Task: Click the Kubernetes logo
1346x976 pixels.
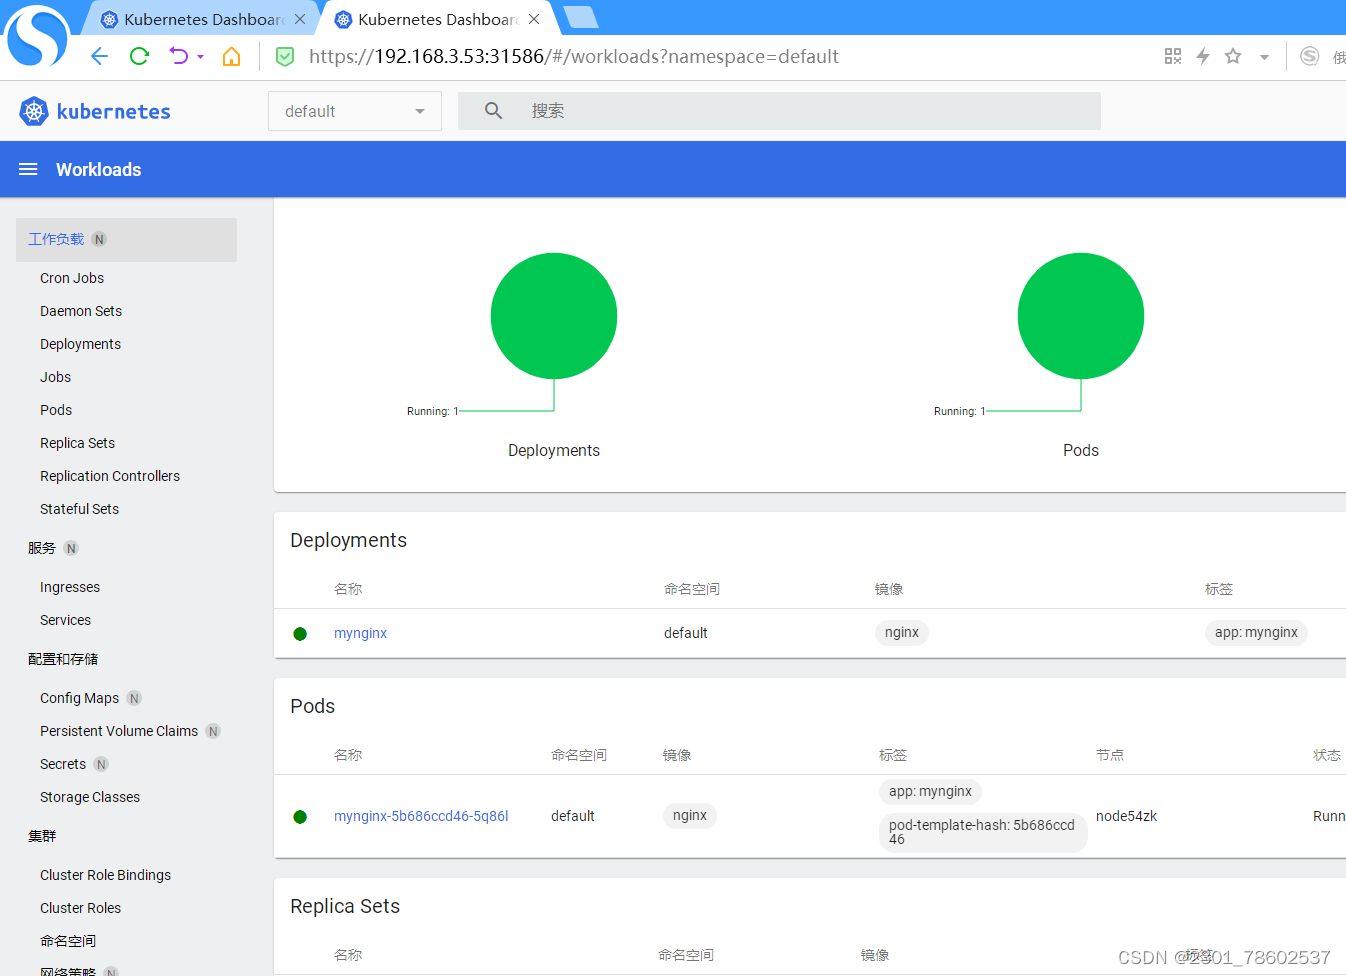Action: [95, 111]
